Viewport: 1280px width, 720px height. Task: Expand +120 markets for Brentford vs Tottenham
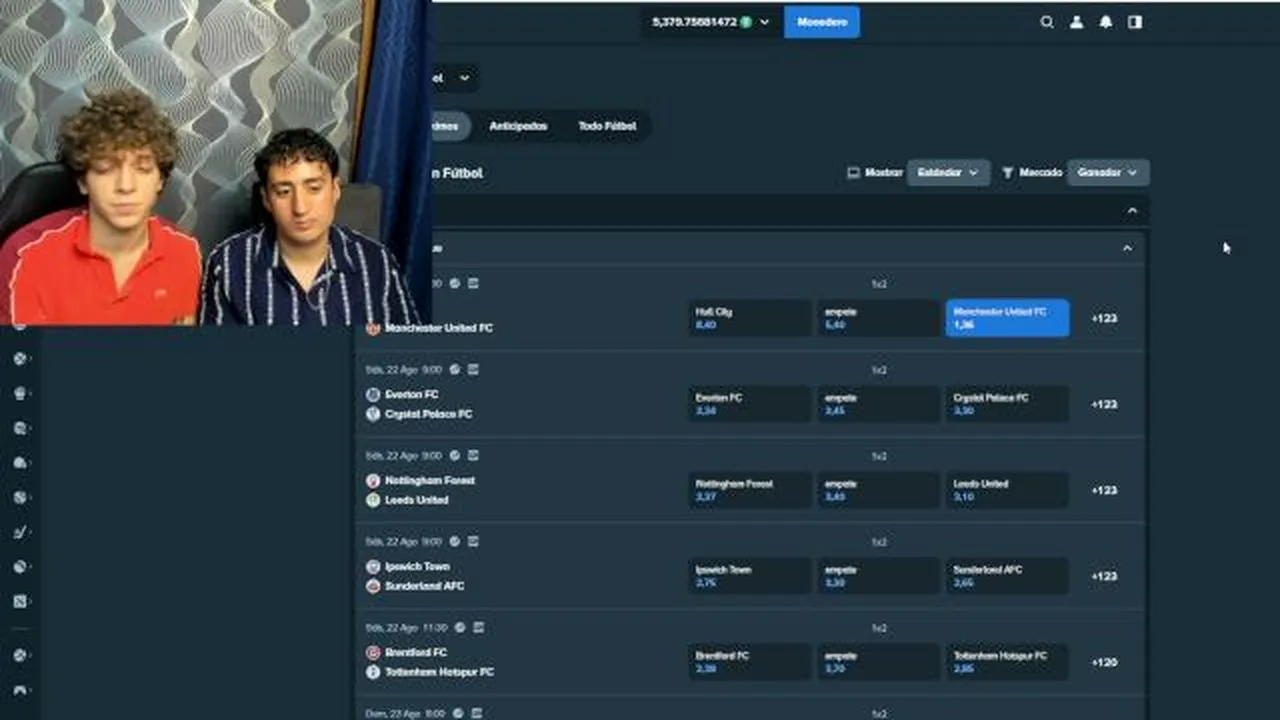click(1104, 662)
